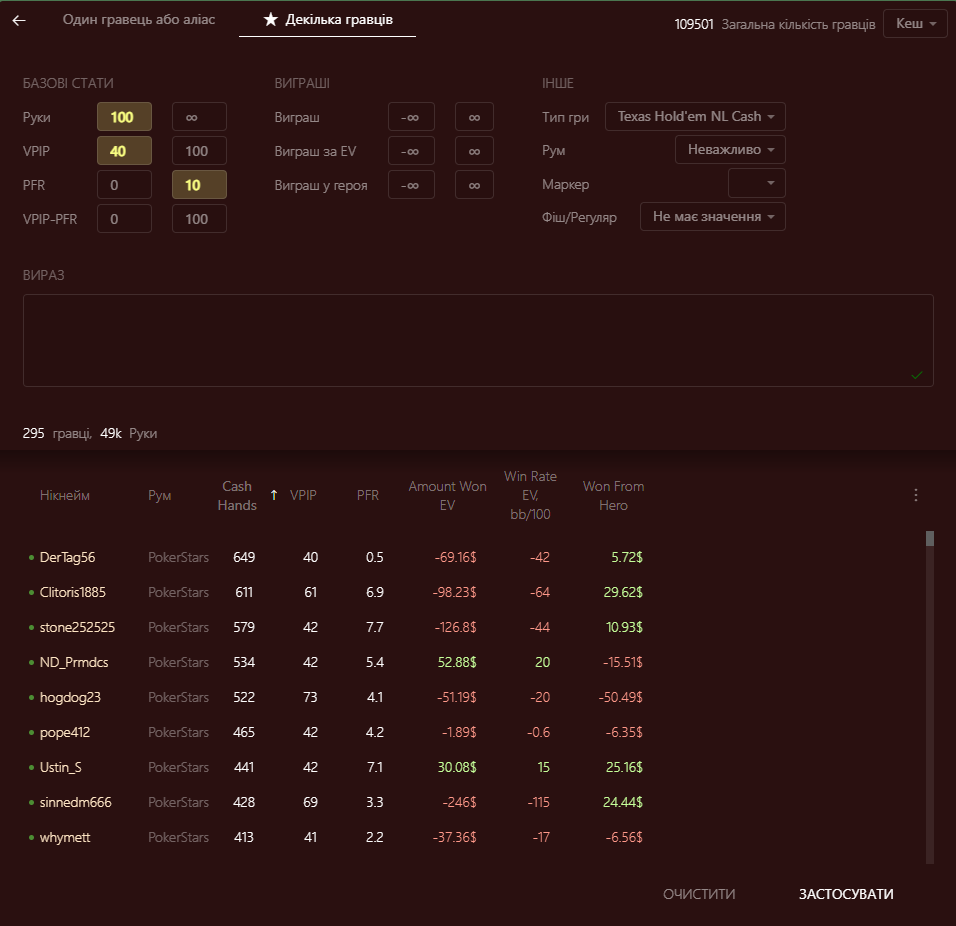Open the Маркер dropdown

tap(757, 183)
